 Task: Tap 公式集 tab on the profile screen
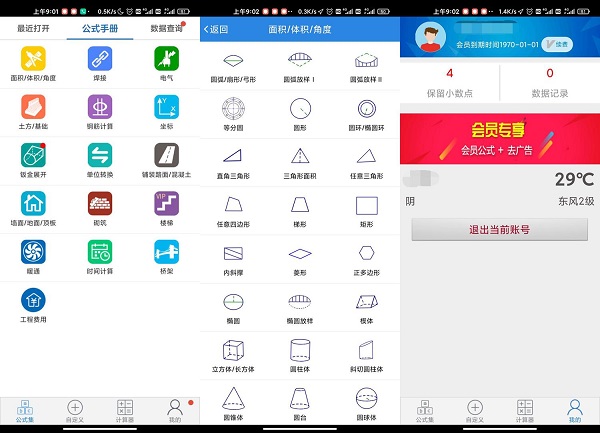click(x=425, y=411)
